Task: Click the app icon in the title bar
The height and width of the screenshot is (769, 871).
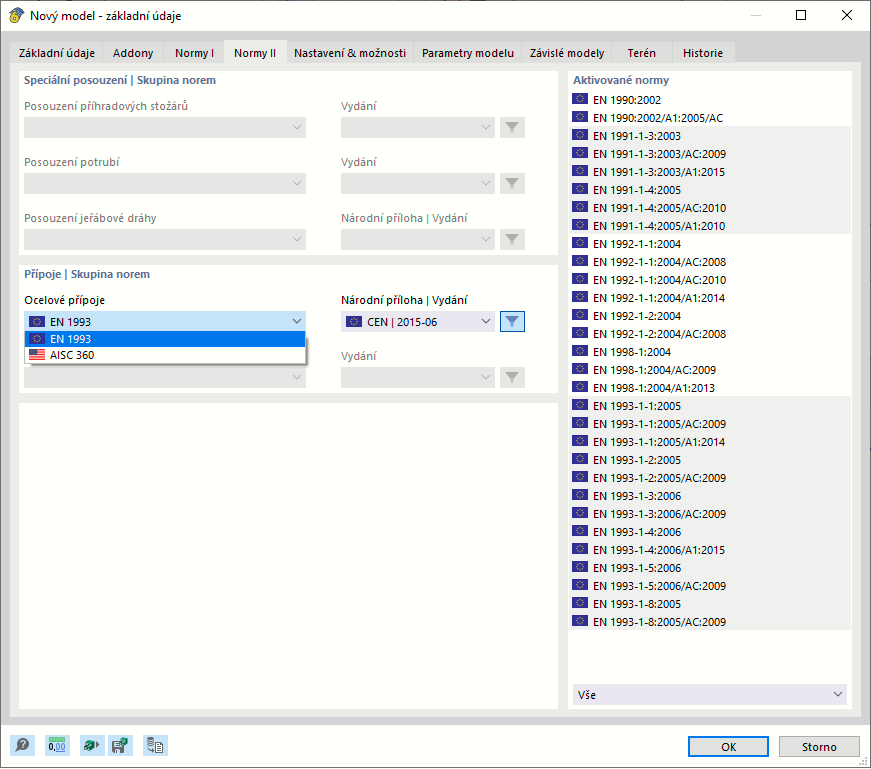Action: click(16, 16)
